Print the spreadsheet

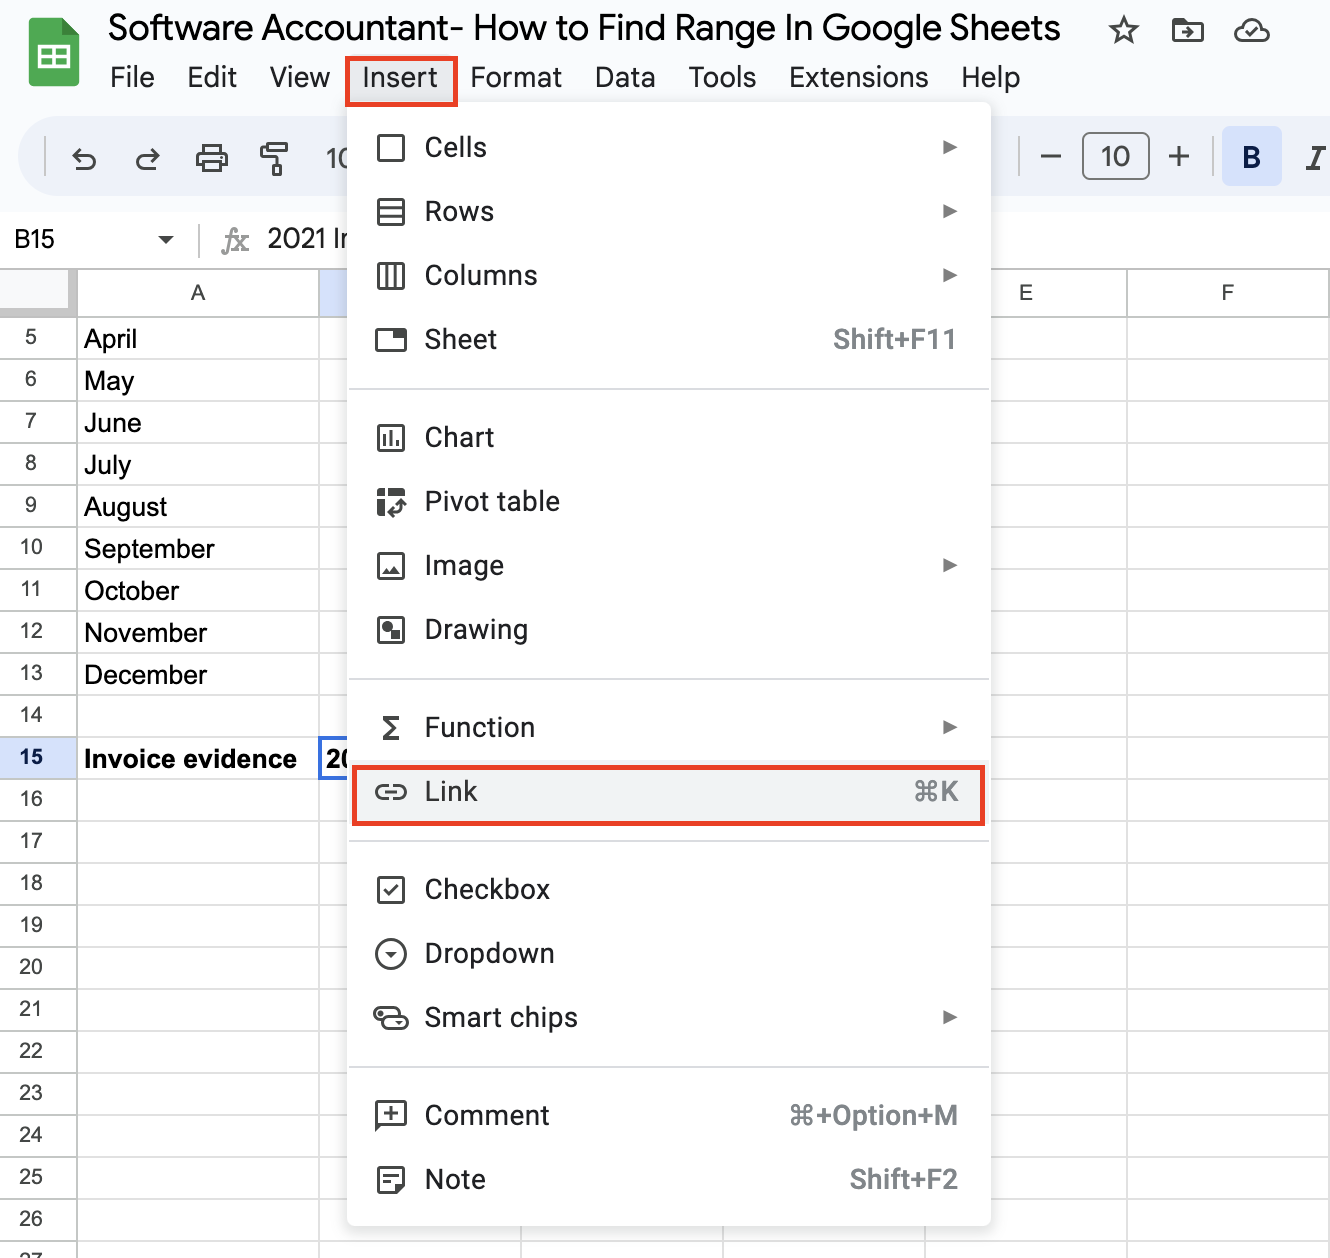(x=211, y=158)
